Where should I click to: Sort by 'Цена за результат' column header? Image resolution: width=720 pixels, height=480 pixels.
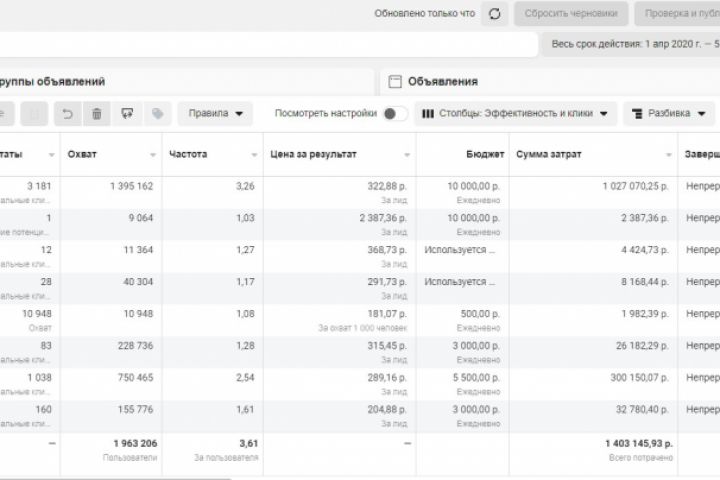pyautogui.click(x=313, y=155)
